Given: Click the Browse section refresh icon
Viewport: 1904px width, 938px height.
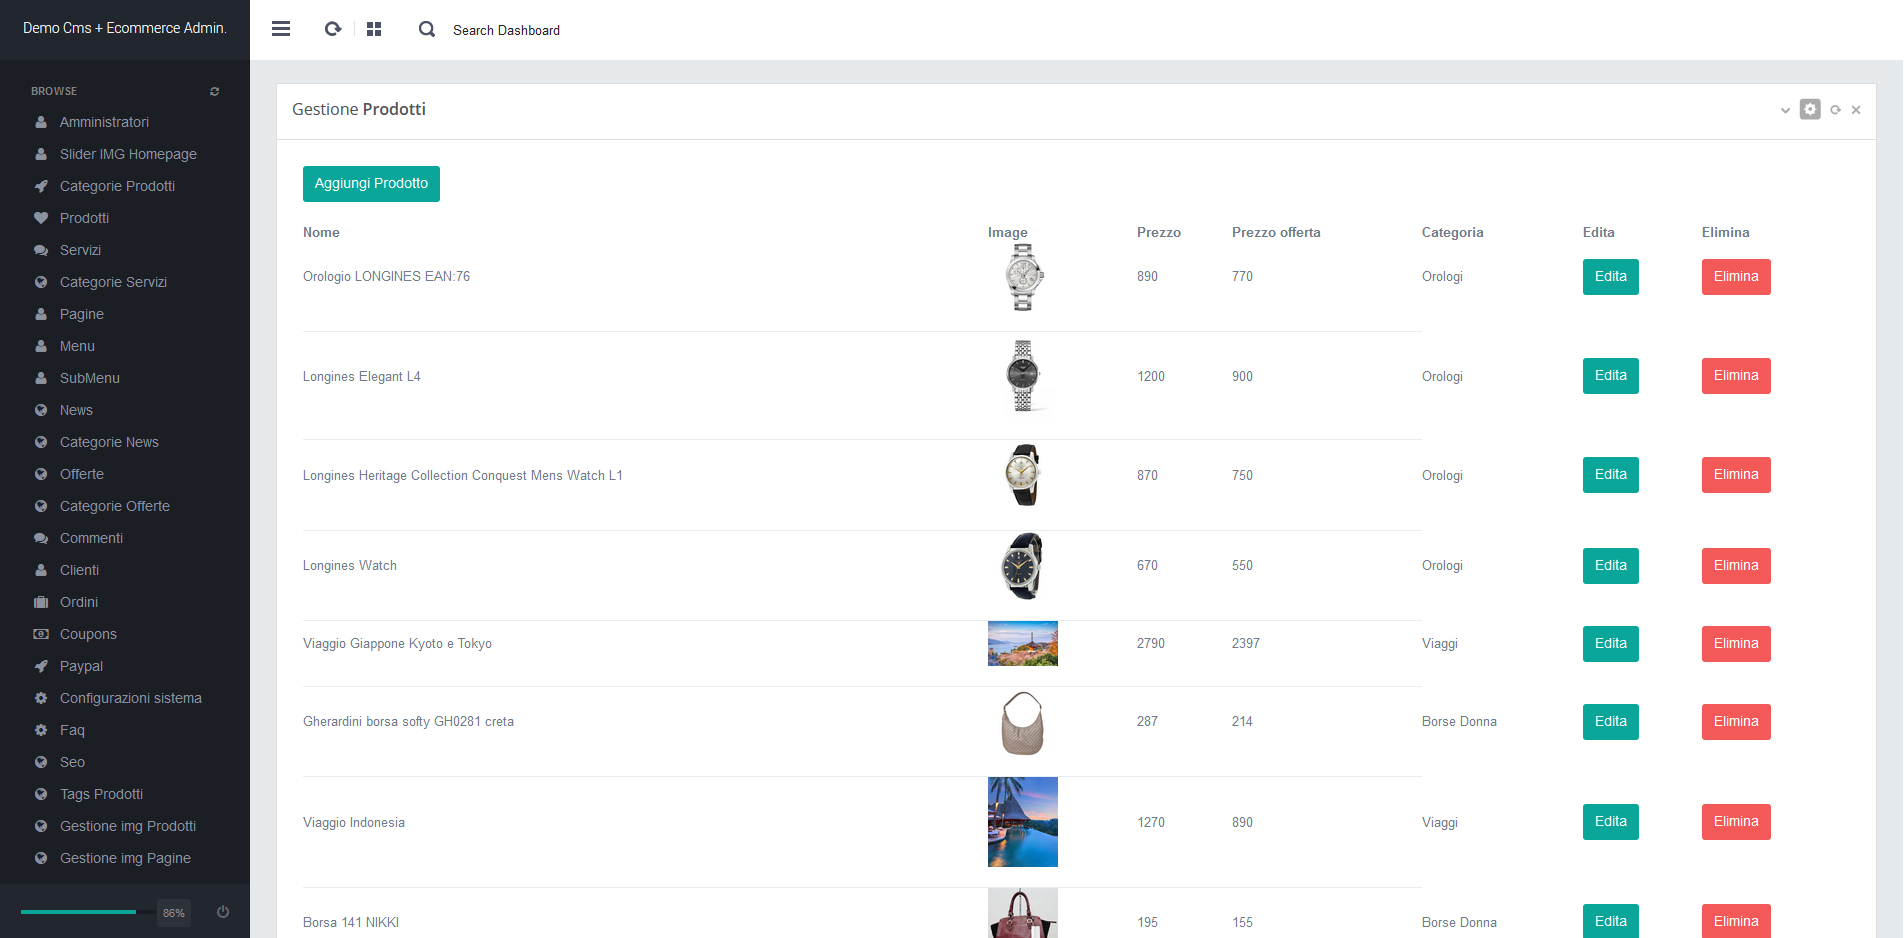Looking at the screenshot, I should click(x=214, y=91).
